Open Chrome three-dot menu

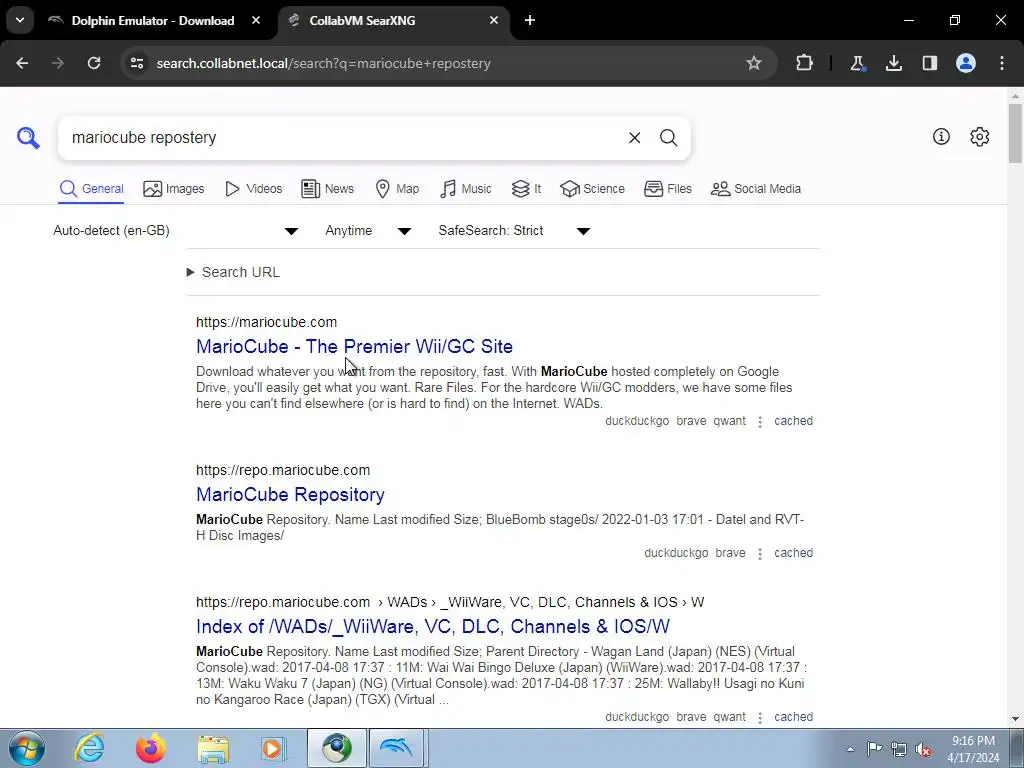(x=1002, y=63)
